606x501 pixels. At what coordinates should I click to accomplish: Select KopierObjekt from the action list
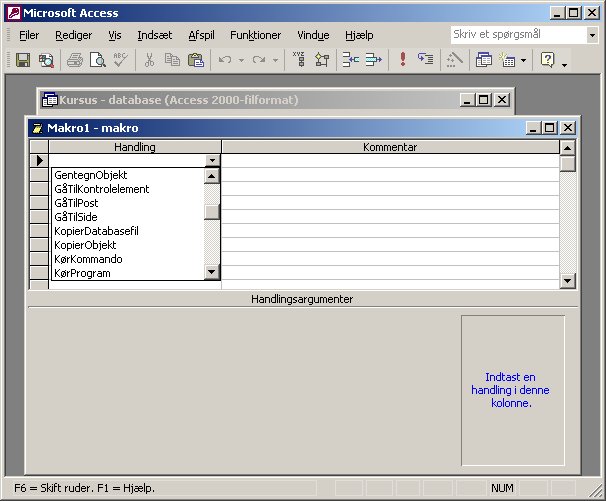pyautogui.click(x=128, y=245)
